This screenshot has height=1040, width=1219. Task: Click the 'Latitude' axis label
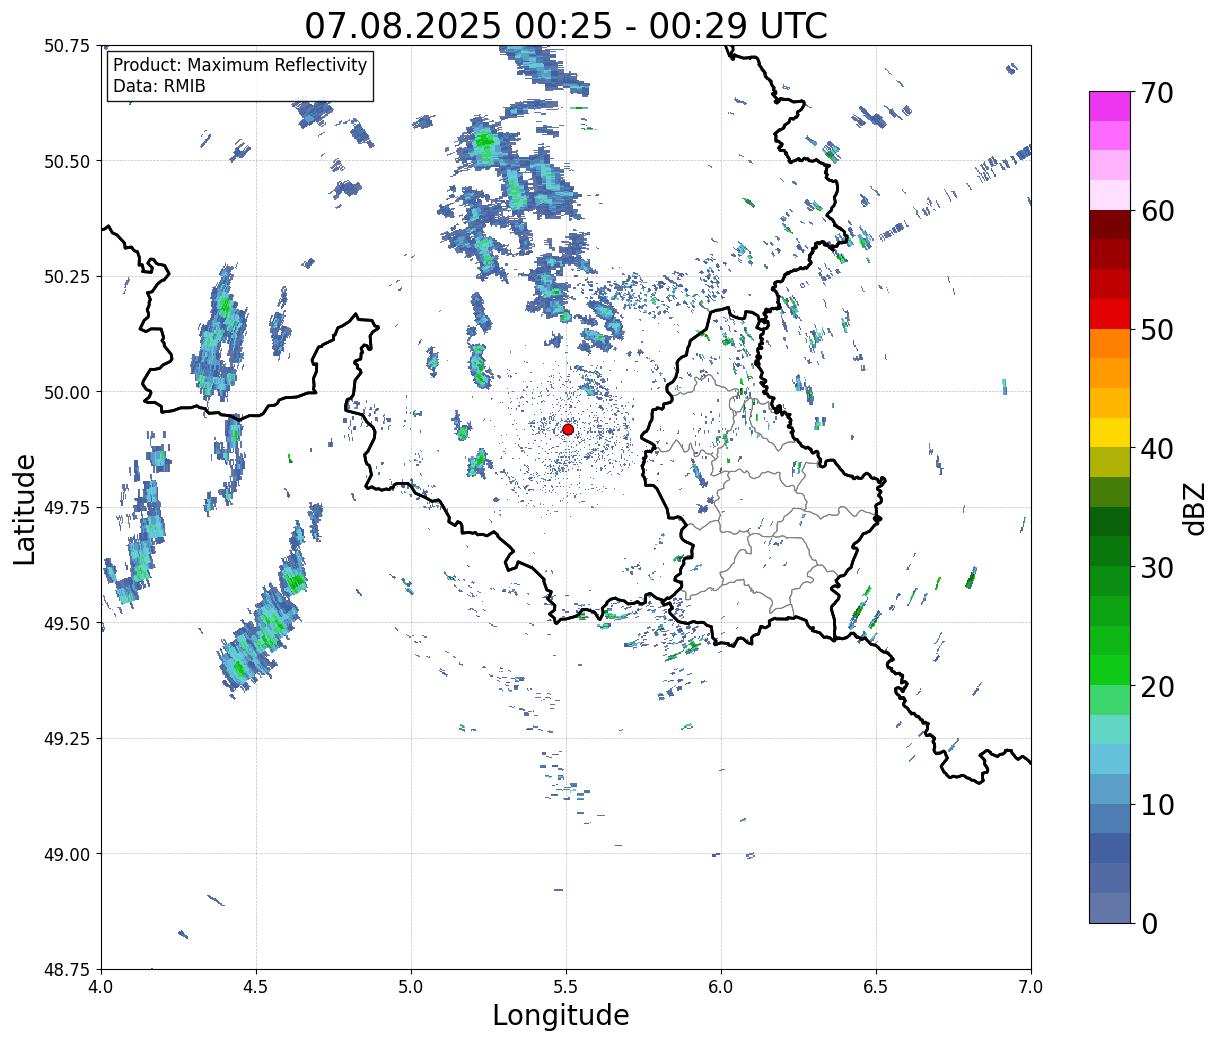(x=25, y=508)
